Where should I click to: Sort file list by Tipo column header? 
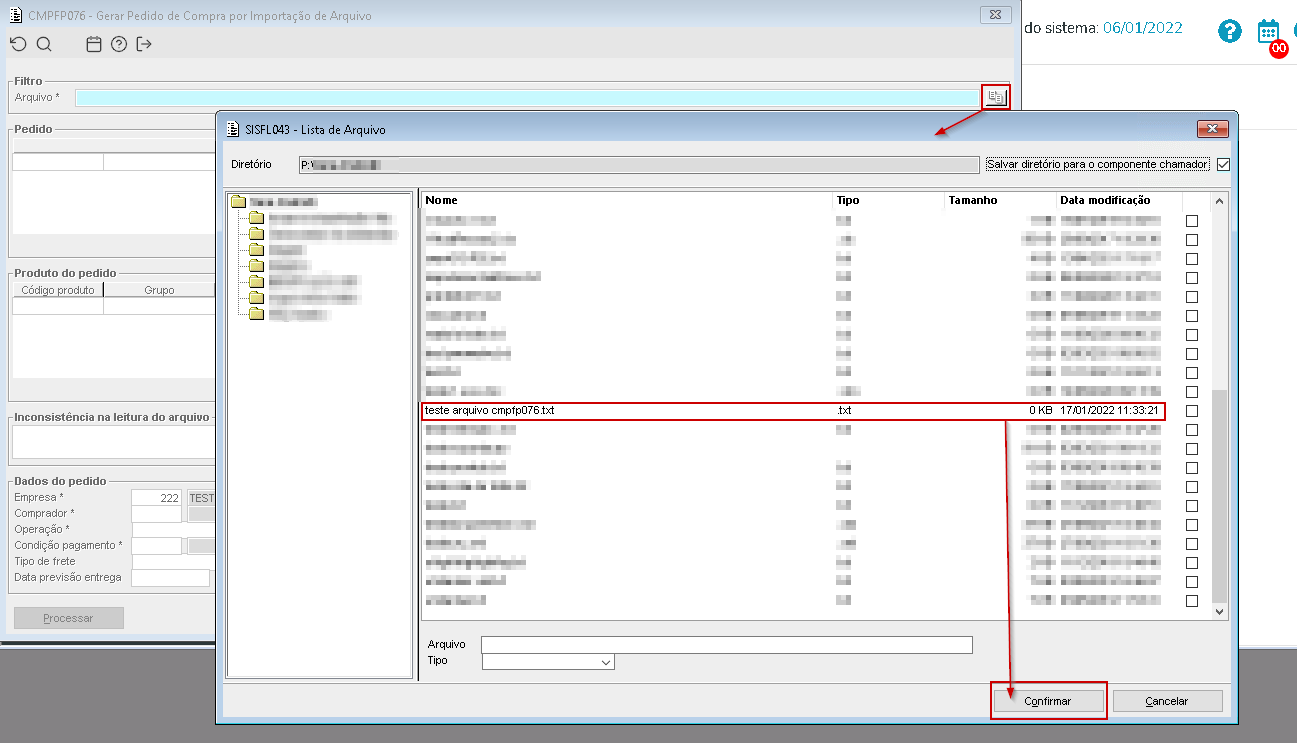(888, 201)
